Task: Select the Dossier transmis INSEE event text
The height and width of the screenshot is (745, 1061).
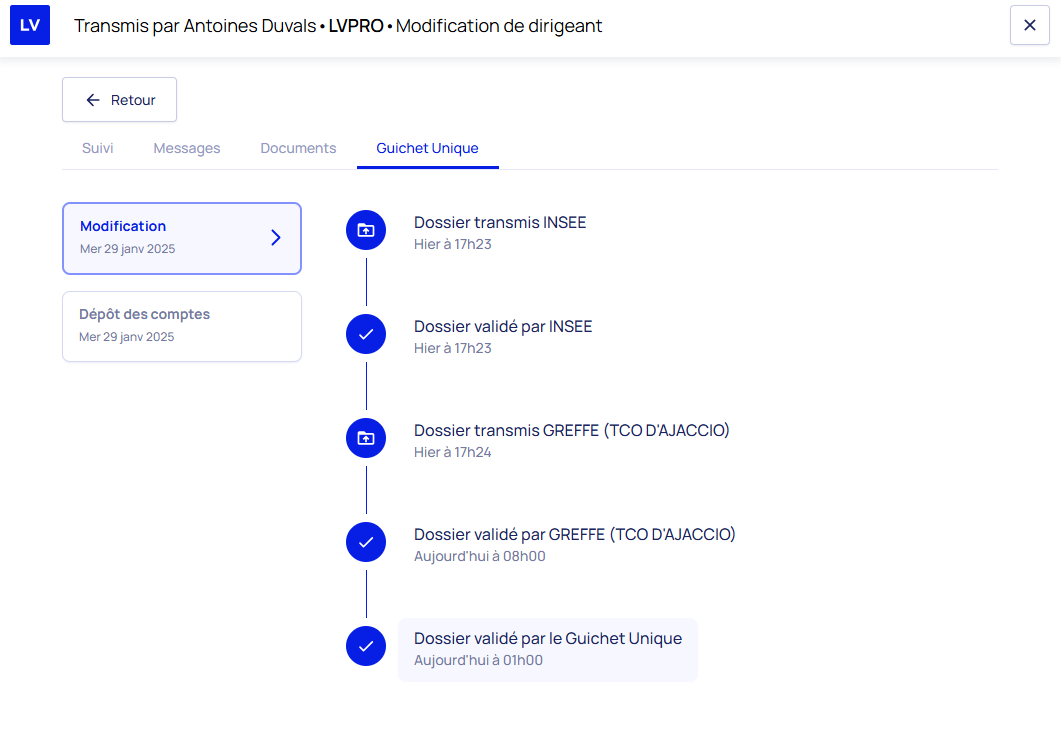Action: click(500, 223)
